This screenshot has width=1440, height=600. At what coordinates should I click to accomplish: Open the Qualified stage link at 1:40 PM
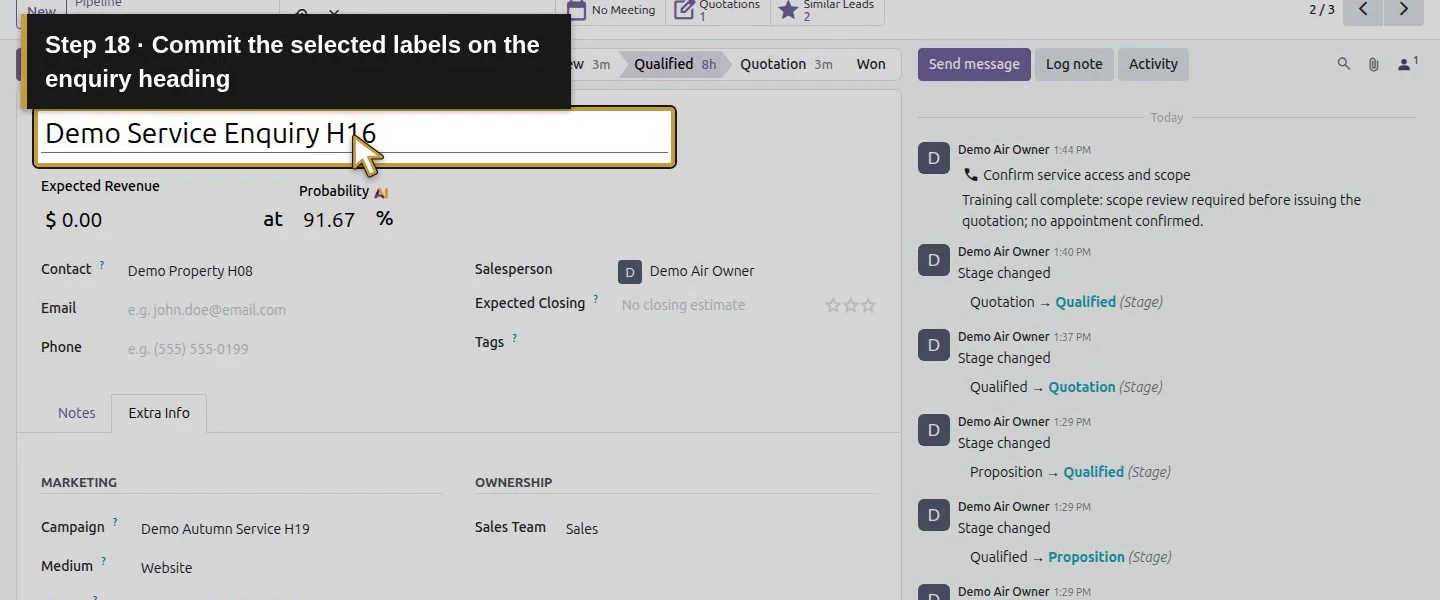pos(1085,302)
